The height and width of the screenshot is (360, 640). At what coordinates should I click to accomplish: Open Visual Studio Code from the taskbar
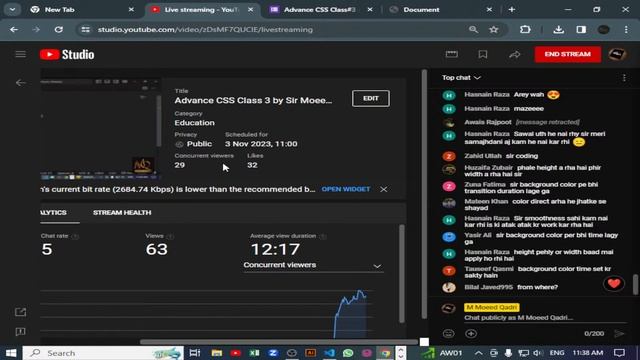tap(329, 353)
